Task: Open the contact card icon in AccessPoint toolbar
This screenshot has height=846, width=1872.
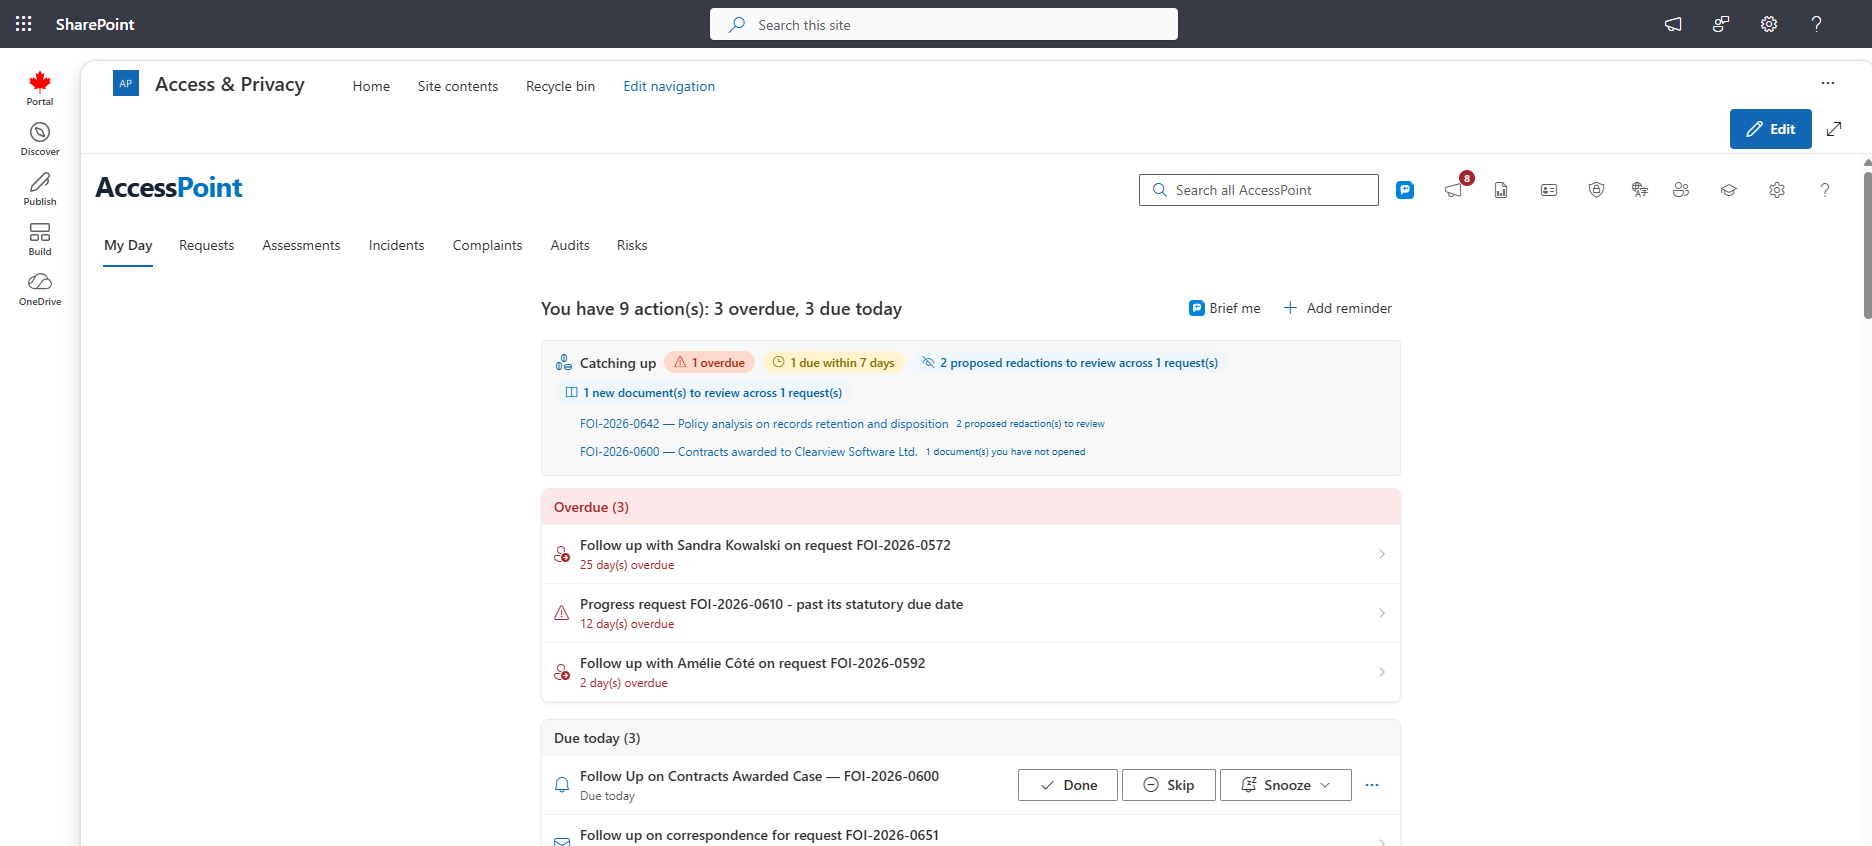Action: (x=1549, y=190)
